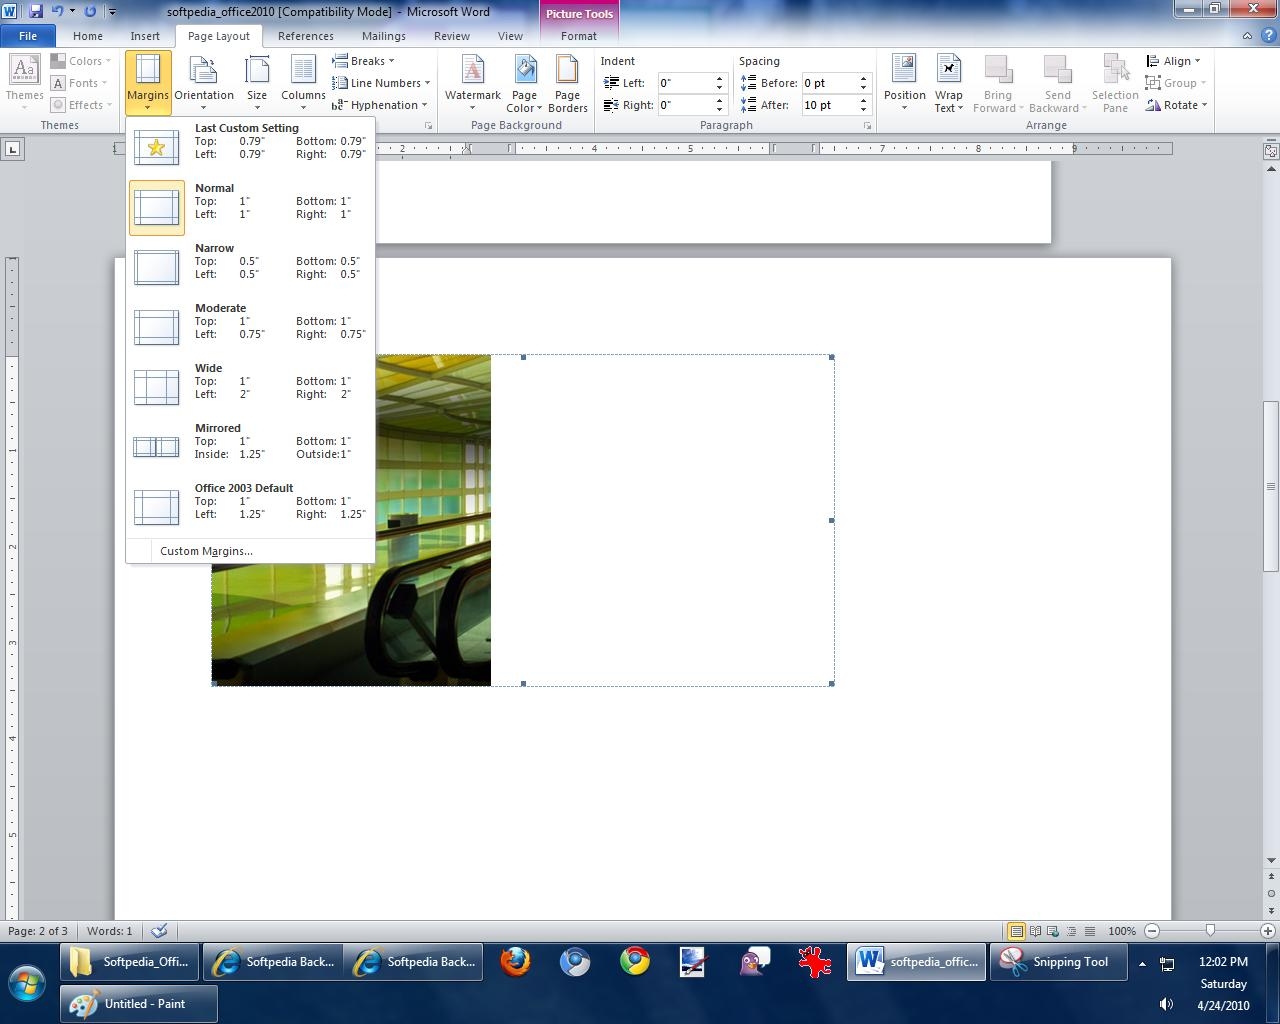Open the Orientation options
Viewport: 1280px width, 1024px height.
pyautogui.click(x=204, y=72)
